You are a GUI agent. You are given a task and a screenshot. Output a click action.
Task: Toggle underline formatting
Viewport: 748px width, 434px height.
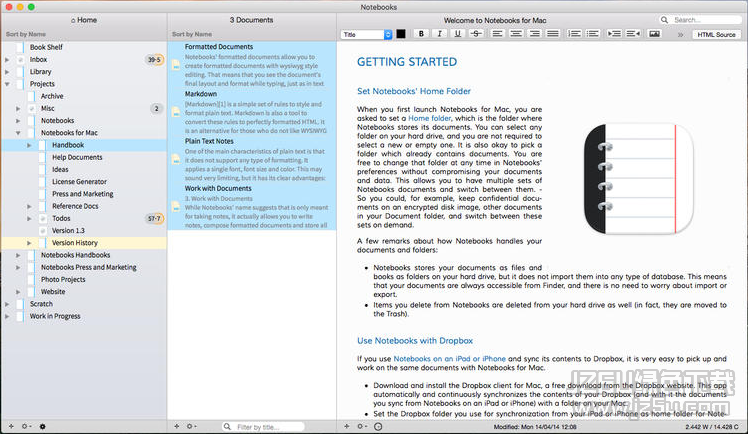(x=457, y=34)
